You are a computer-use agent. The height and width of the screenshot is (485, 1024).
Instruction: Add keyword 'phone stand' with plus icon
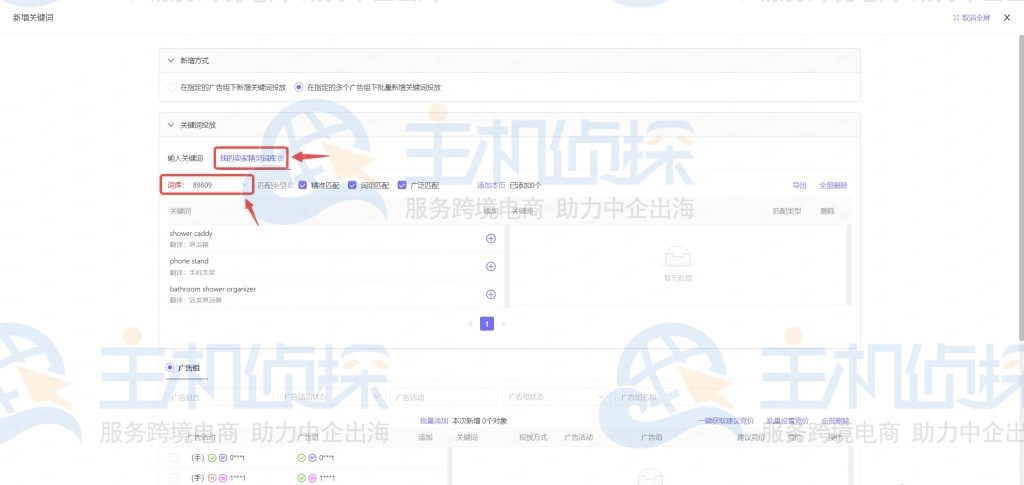coord(491,266)
